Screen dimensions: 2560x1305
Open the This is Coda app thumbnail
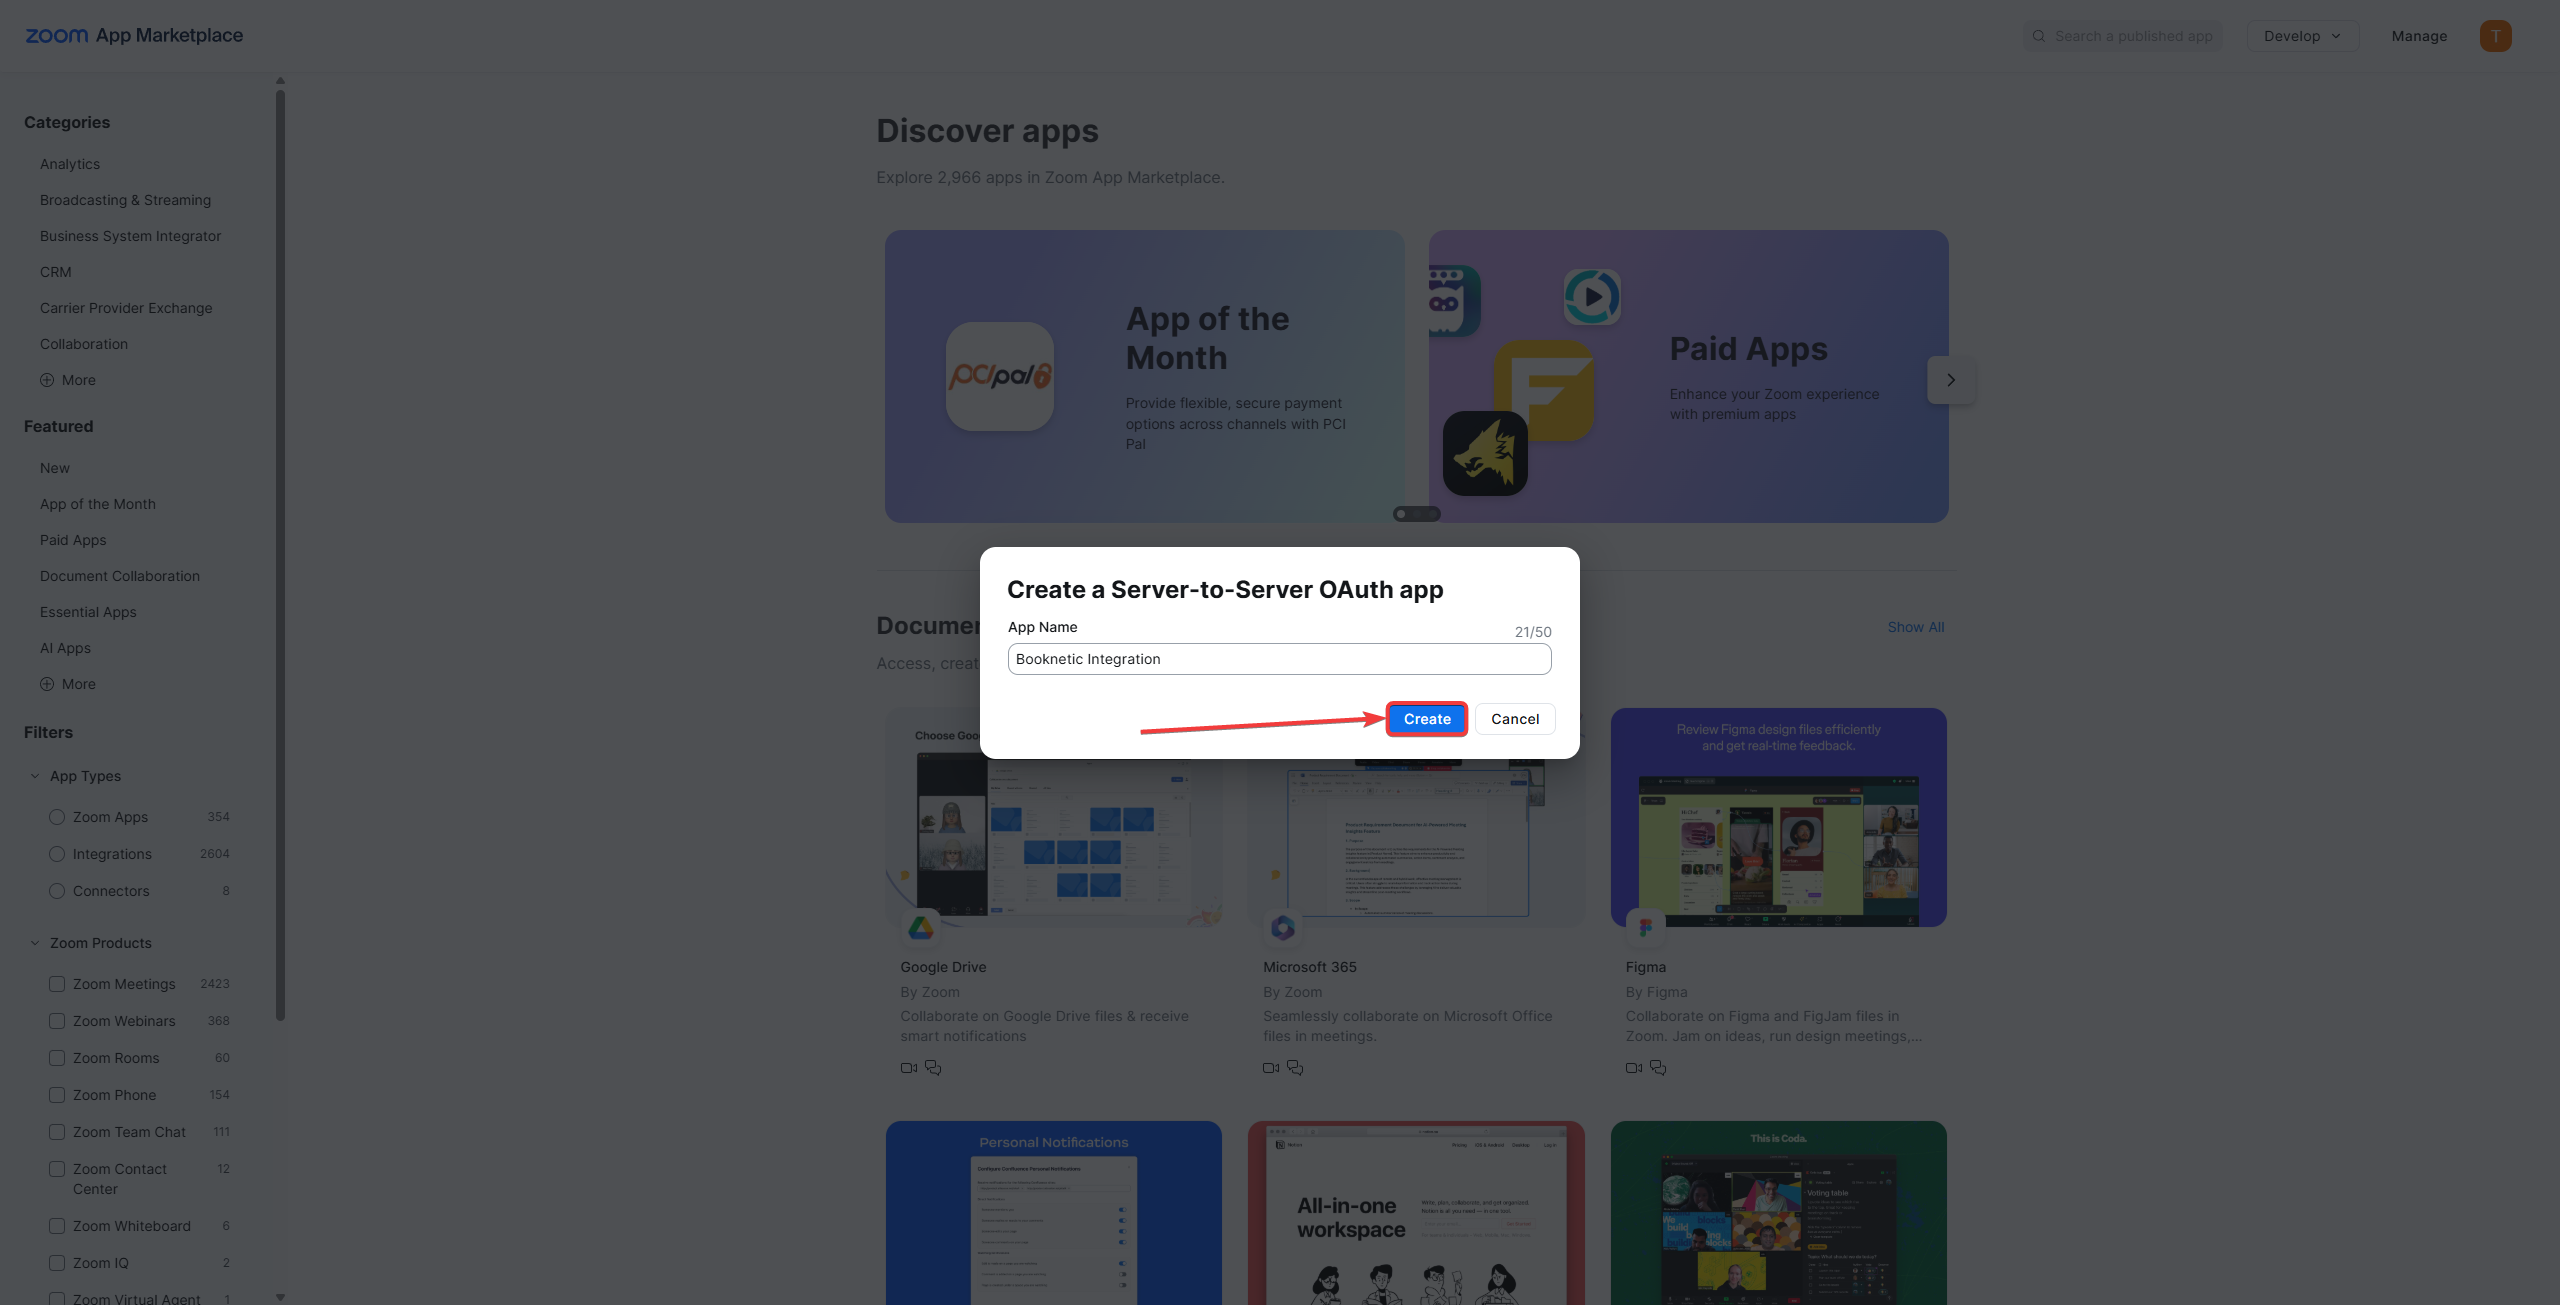pyautogui.click(x=1778, y=1213)
